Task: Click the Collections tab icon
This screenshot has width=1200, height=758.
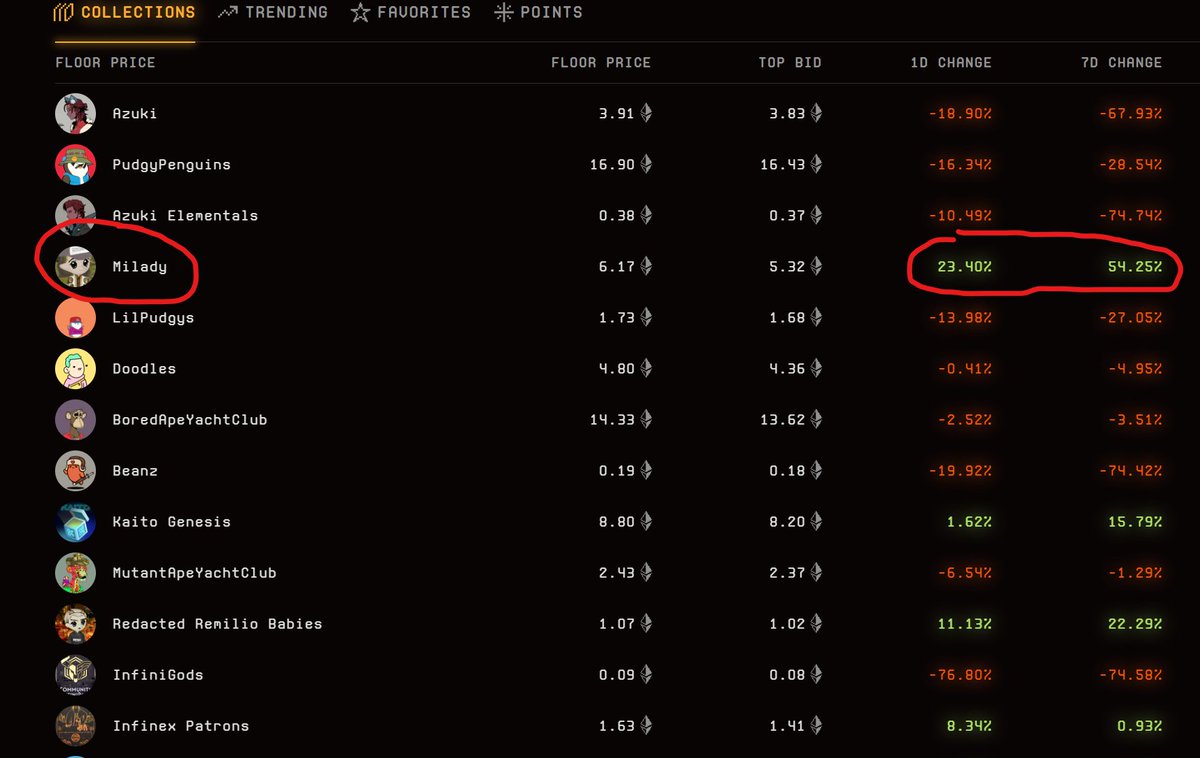Action: (x=64, y=13)
